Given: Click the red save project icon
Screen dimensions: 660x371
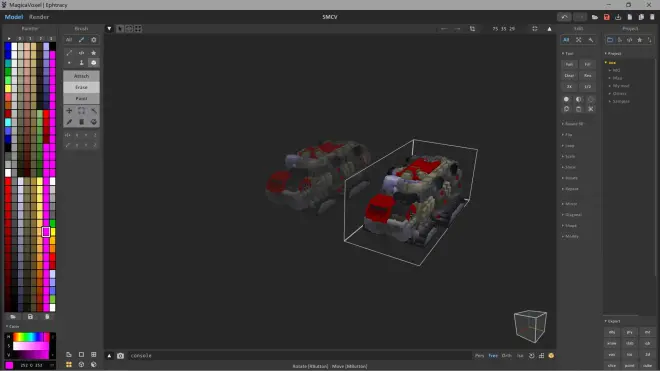Looking at the screenshot, I should click(x=607, y=17).
